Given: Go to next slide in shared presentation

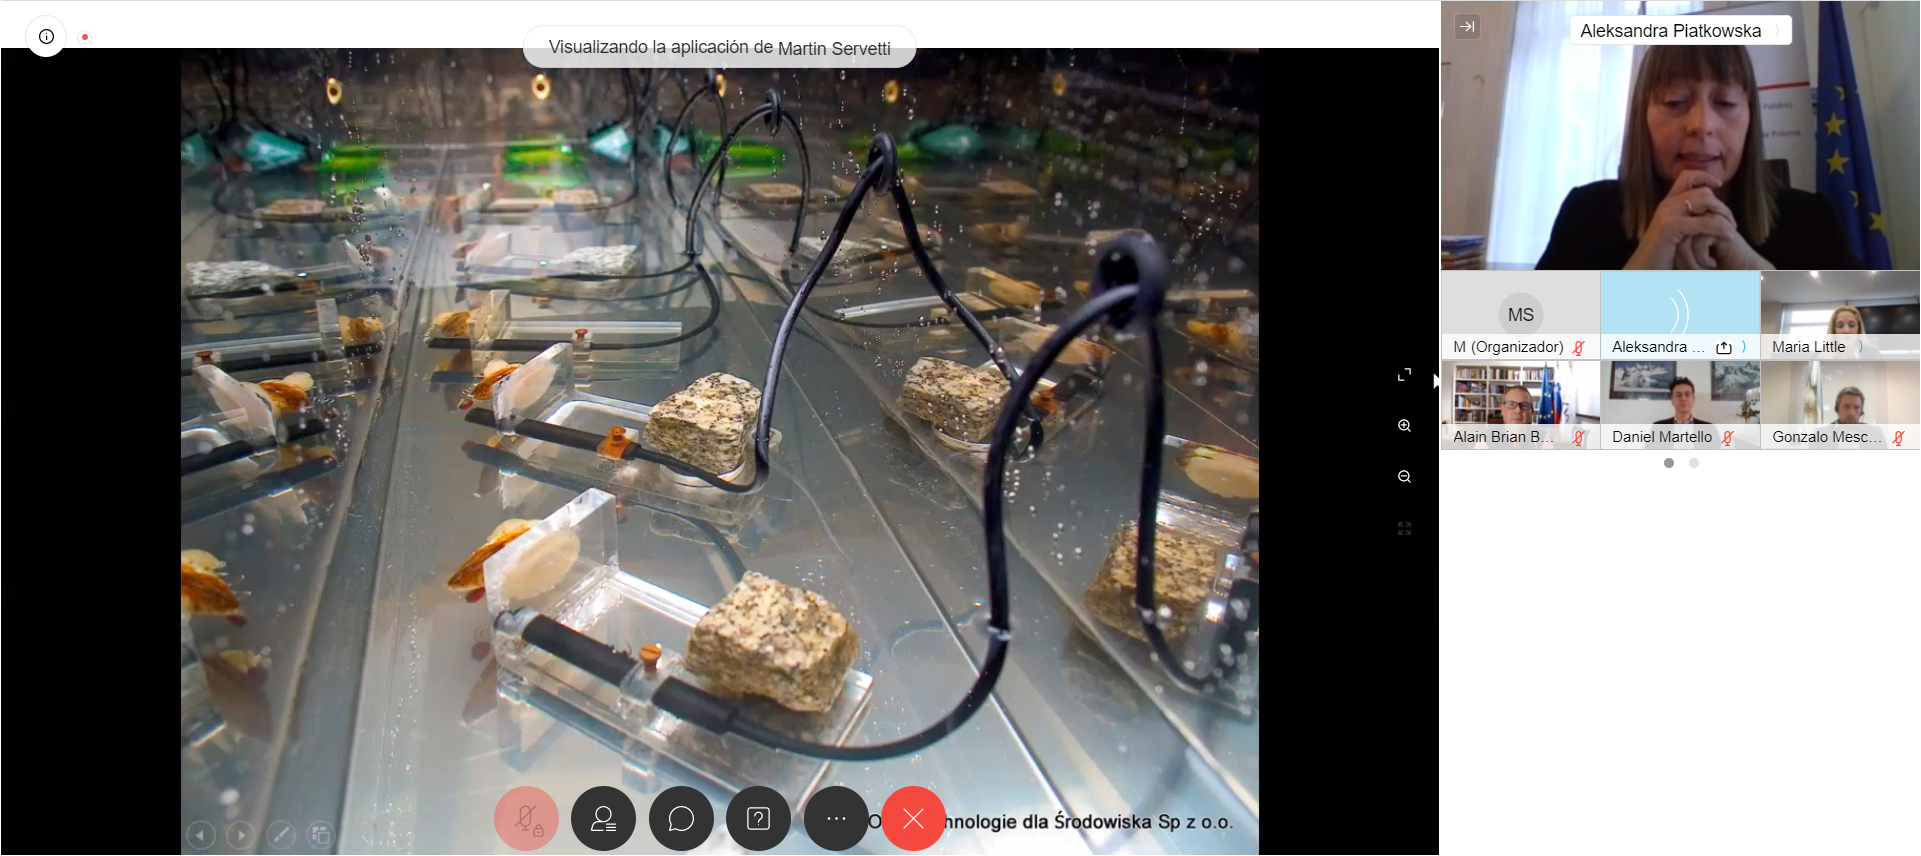Looking at the screenshot, I should coord(241,834).
